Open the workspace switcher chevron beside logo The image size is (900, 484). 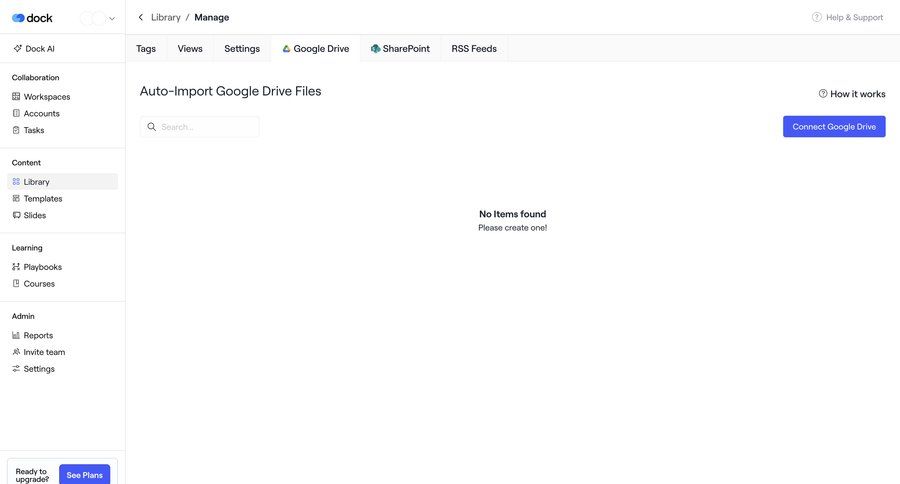click(x=112, y=18)
